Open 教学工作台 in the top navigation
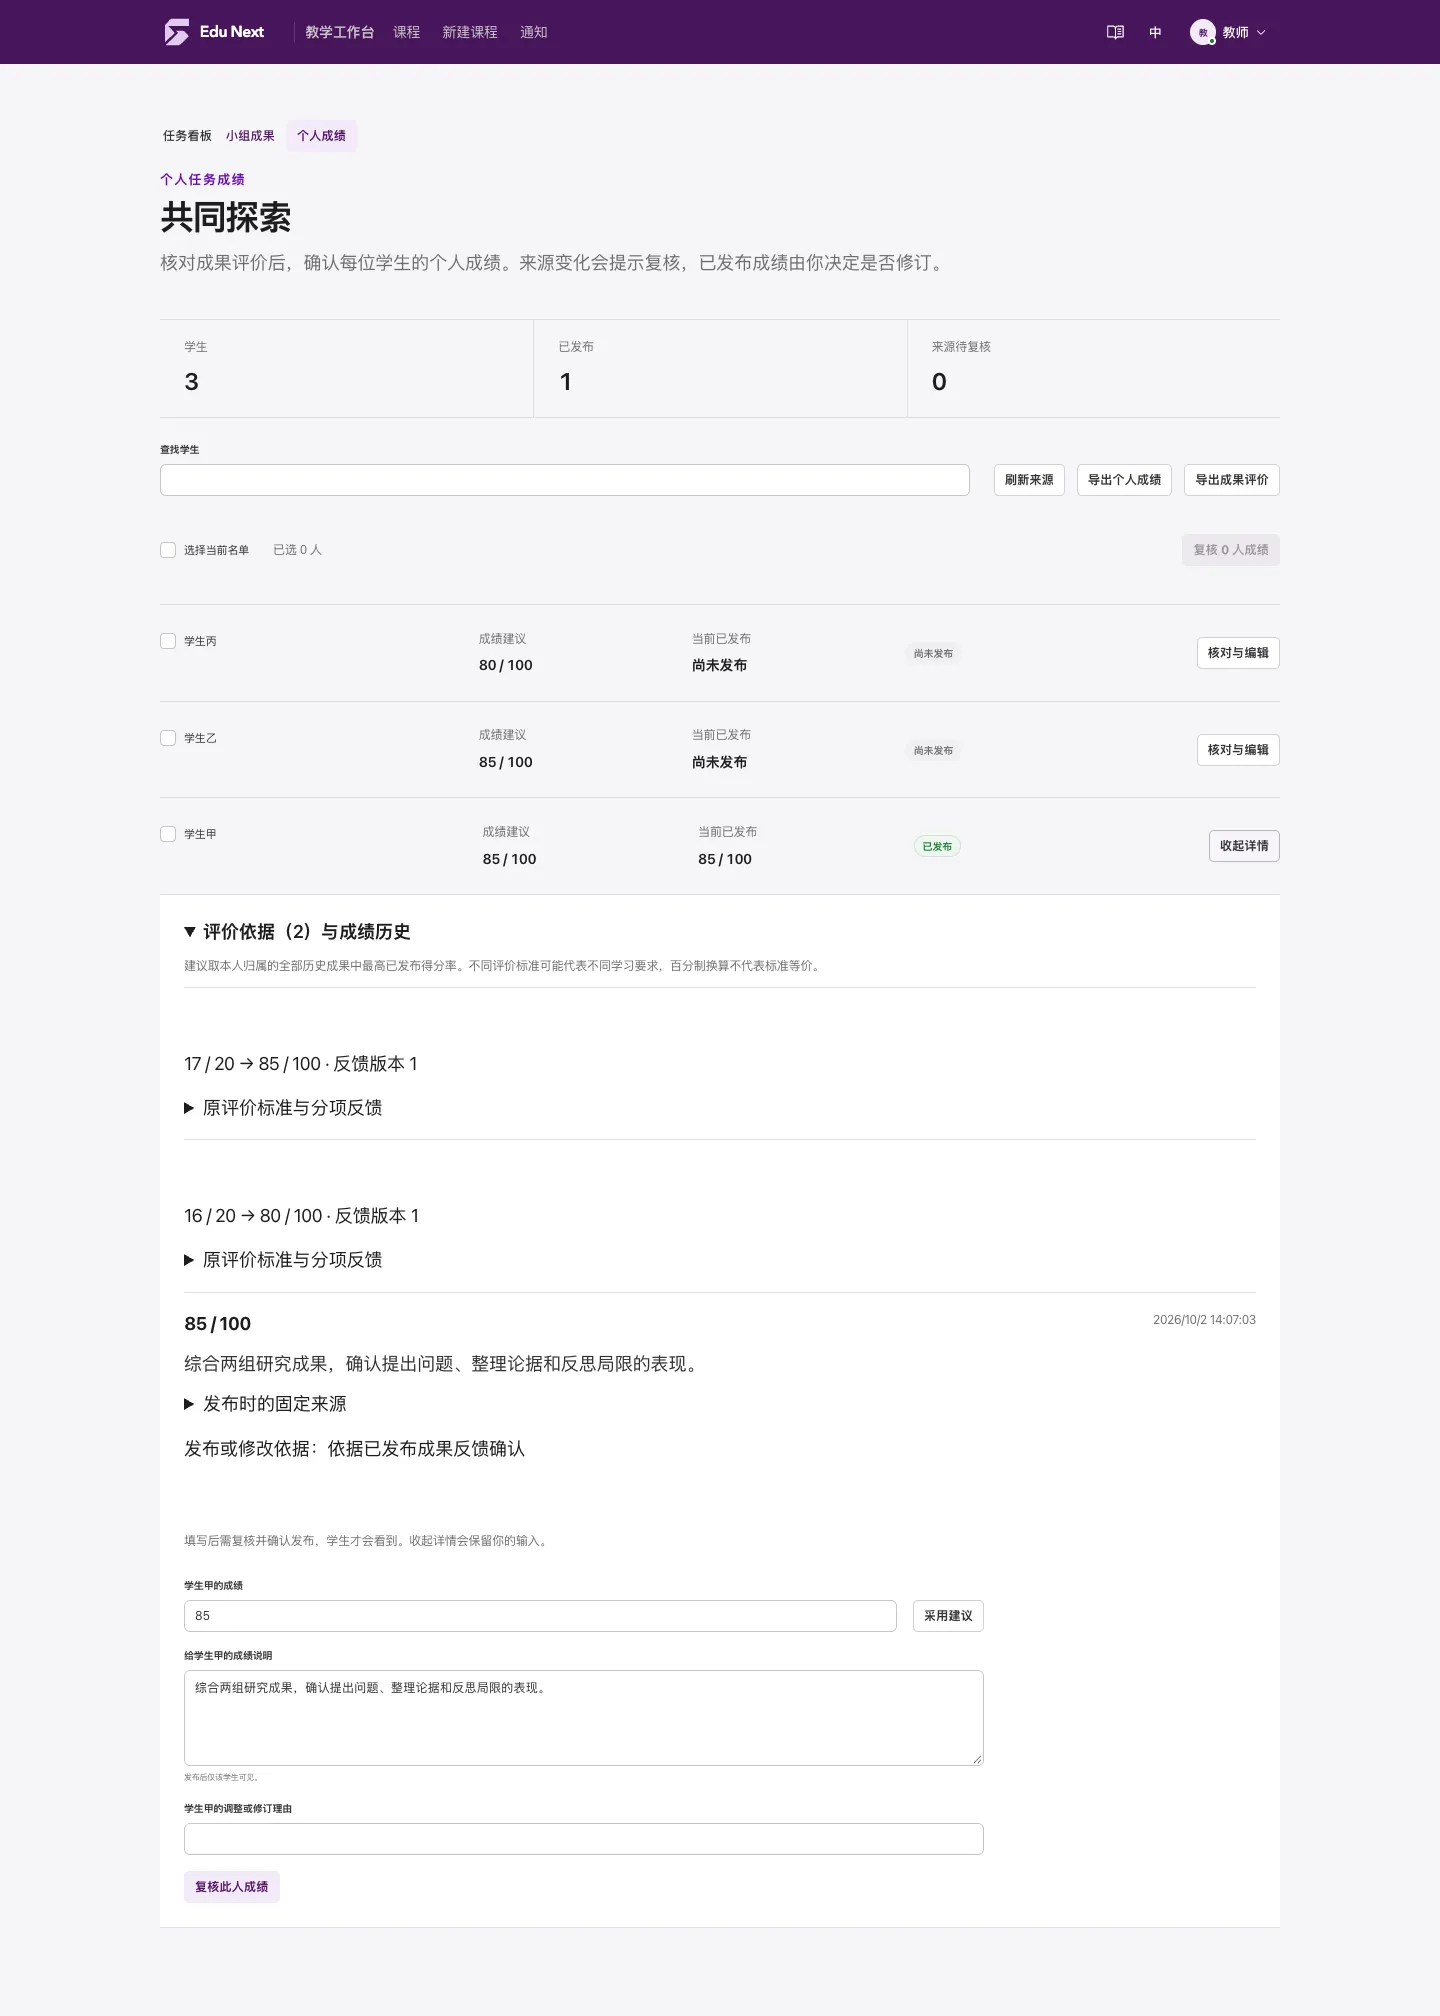The image size is (1440, 2016). 340,32
